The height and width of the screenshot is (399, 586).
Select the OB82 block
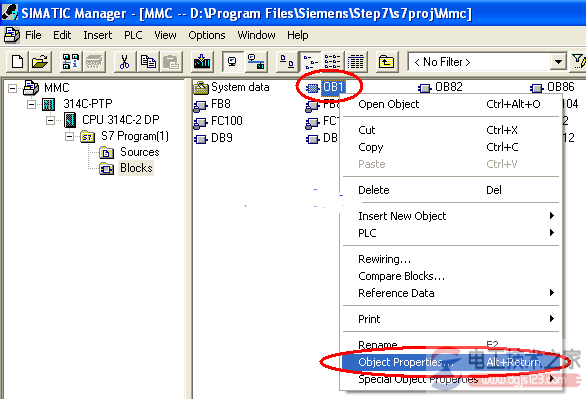tap(448, 87)
